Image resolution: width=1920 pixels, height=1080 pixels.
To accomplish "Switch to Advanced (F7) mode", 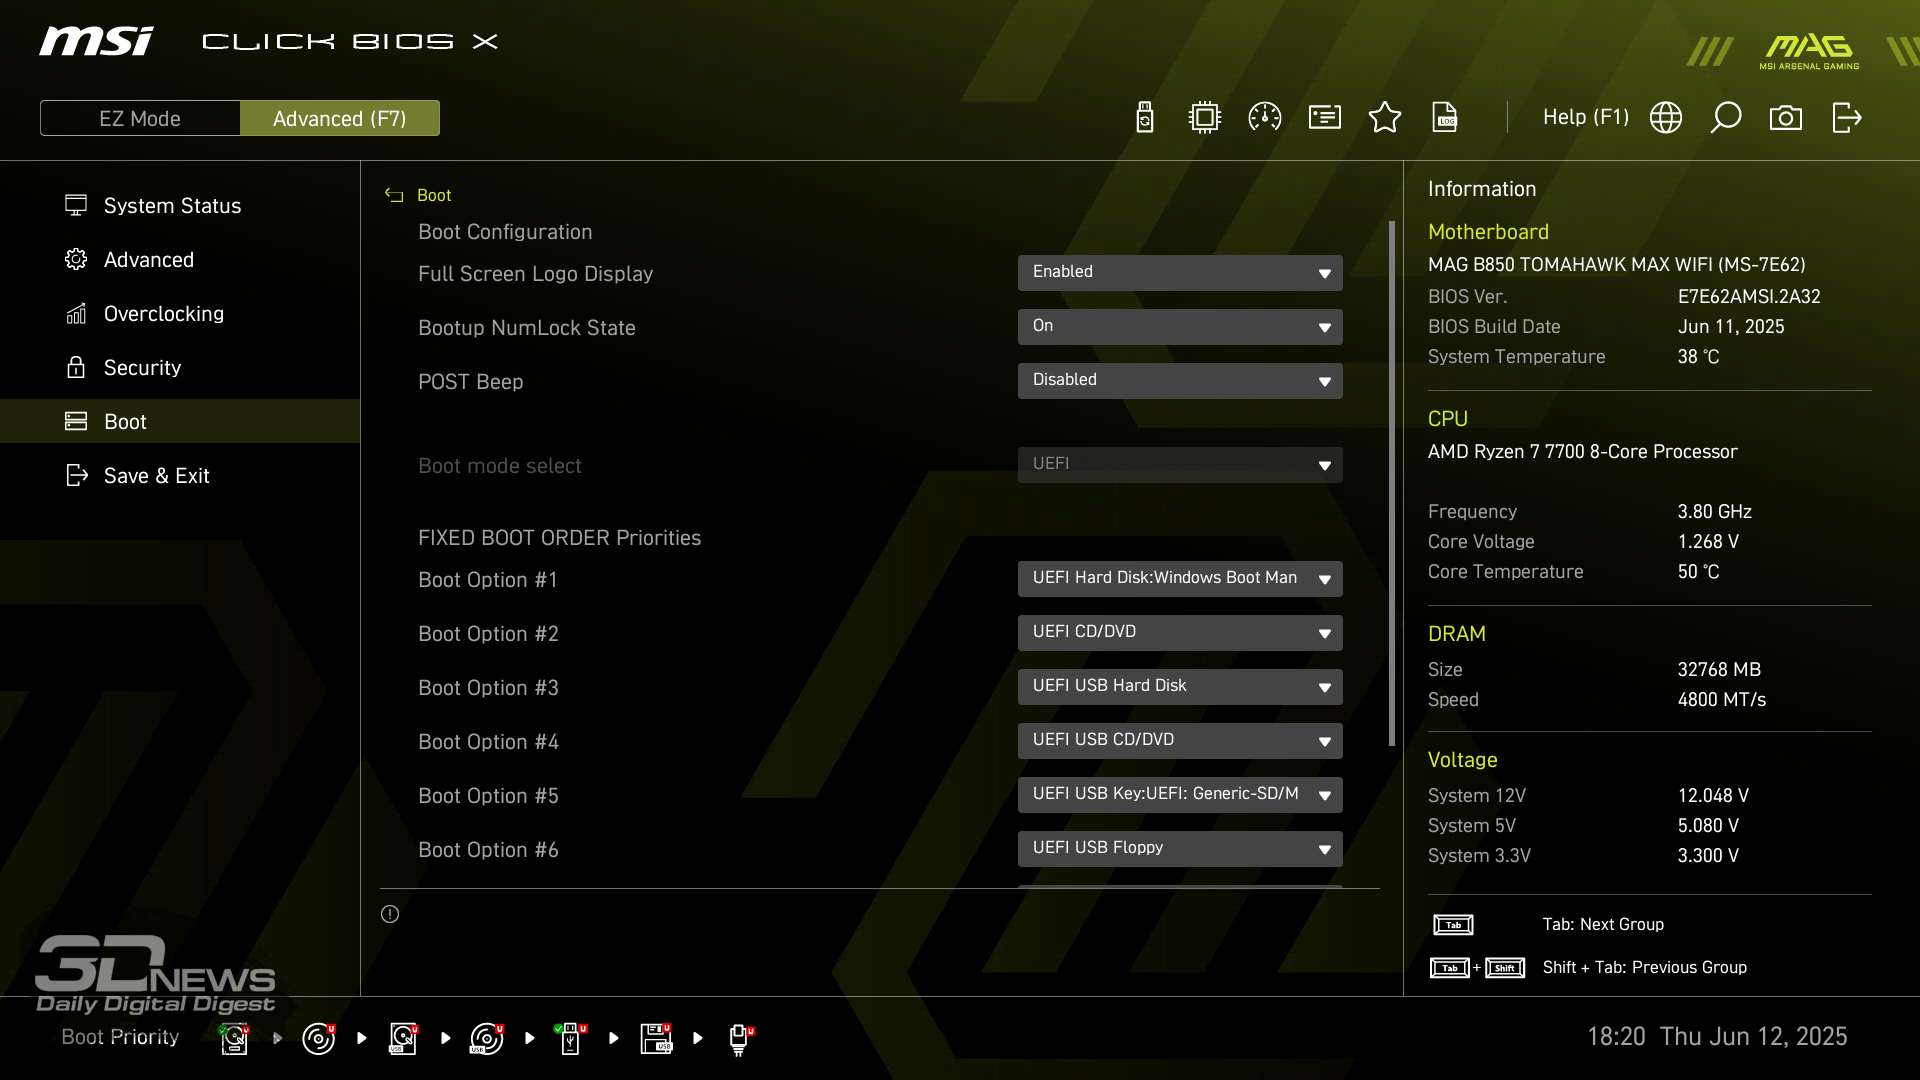I will (x=340, y=118).
